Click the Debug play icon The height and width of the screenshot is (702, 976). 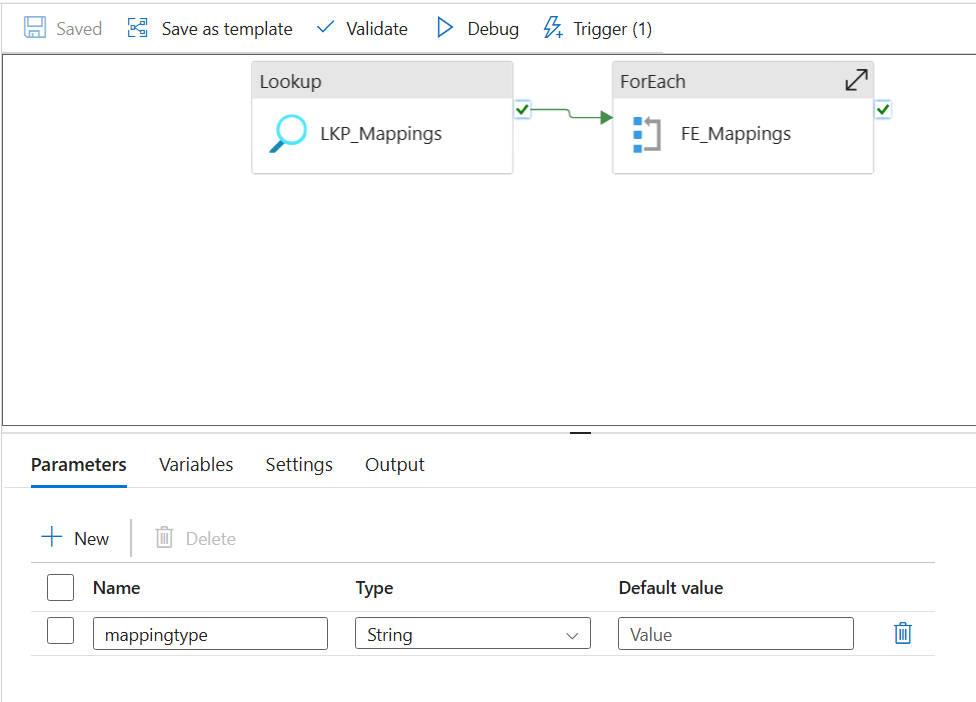pyautogui.click(x=446, y=28)
